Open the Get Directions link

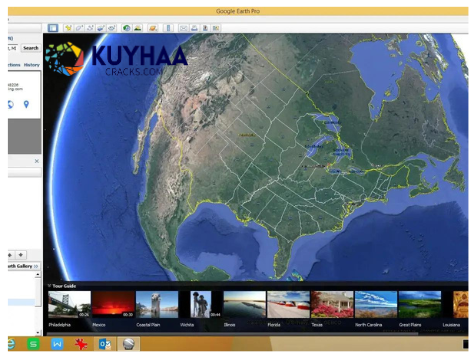point(14,65)
